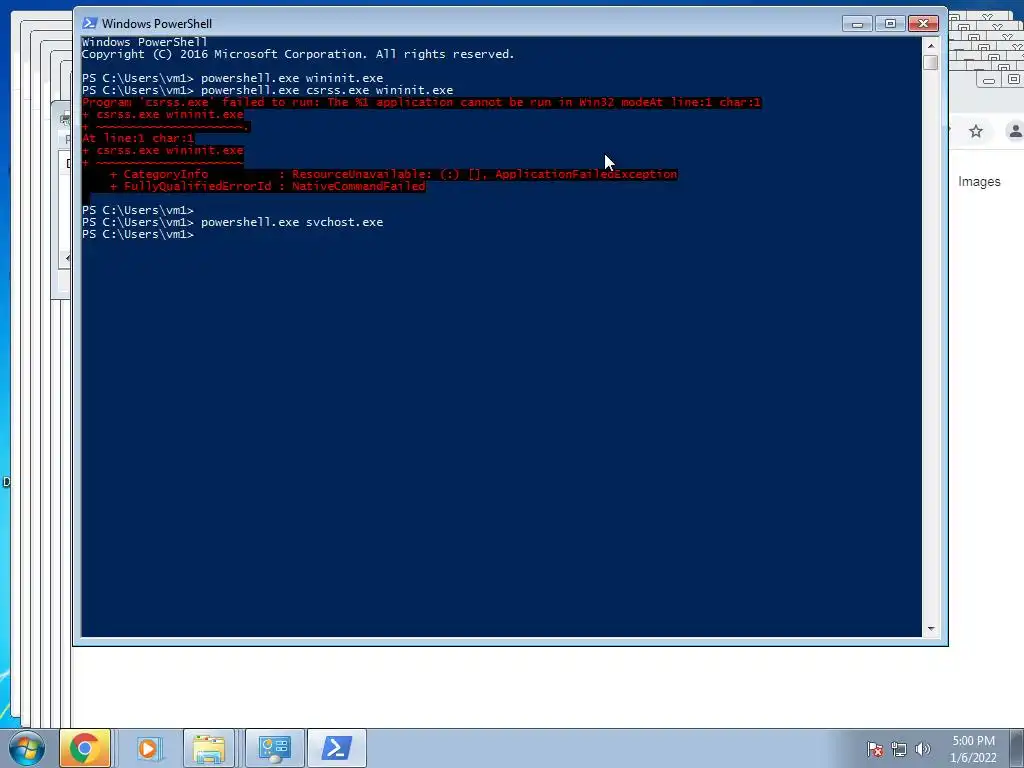This screenshot has width=1024, height=768.
Task: Click the FullyQualifiedErrorId NativeCommandFailed line
Action: [268, 186]
